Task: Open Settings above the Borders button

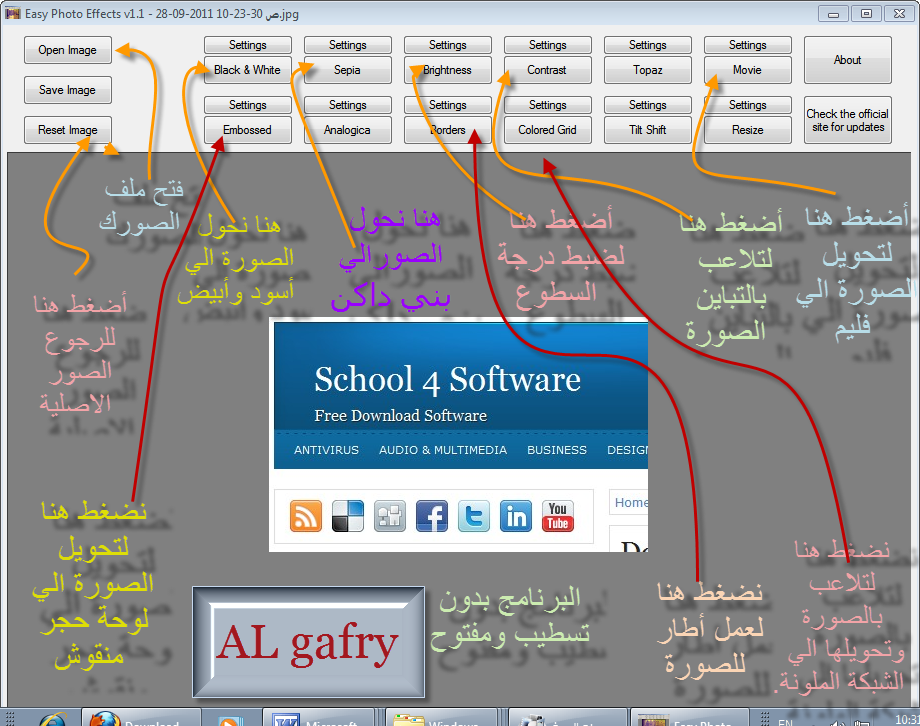Action: [448, 105]
